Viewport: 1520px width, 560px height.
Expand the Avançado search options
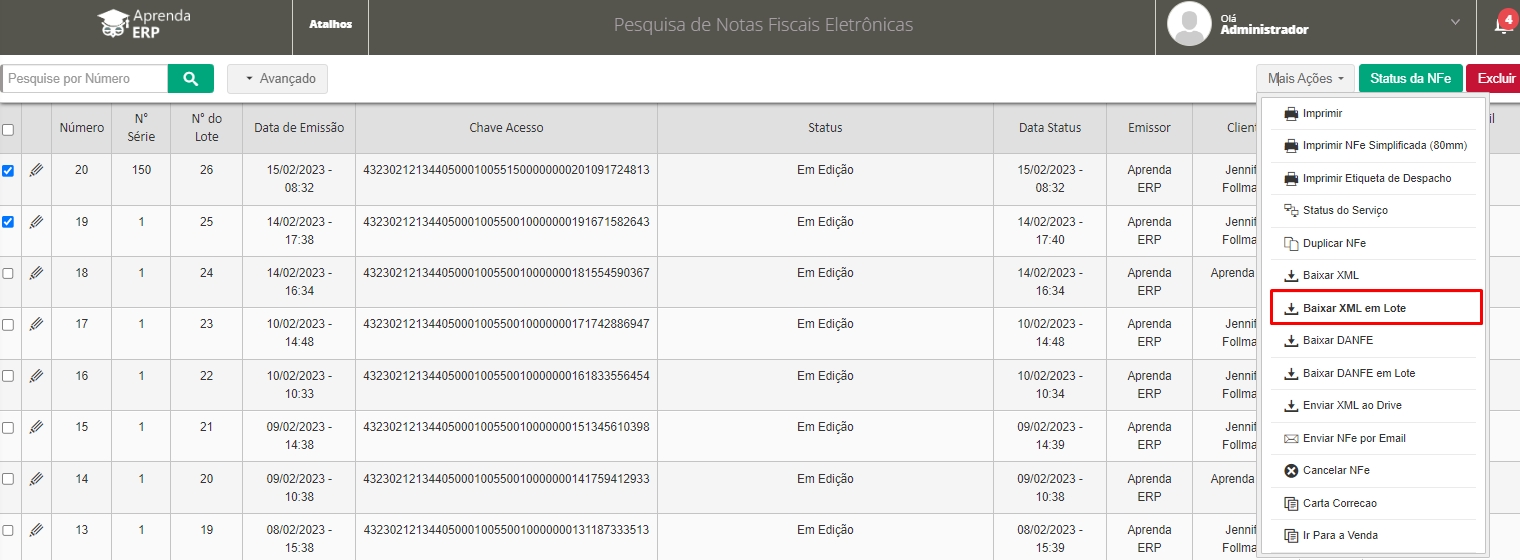click(277, 78)
